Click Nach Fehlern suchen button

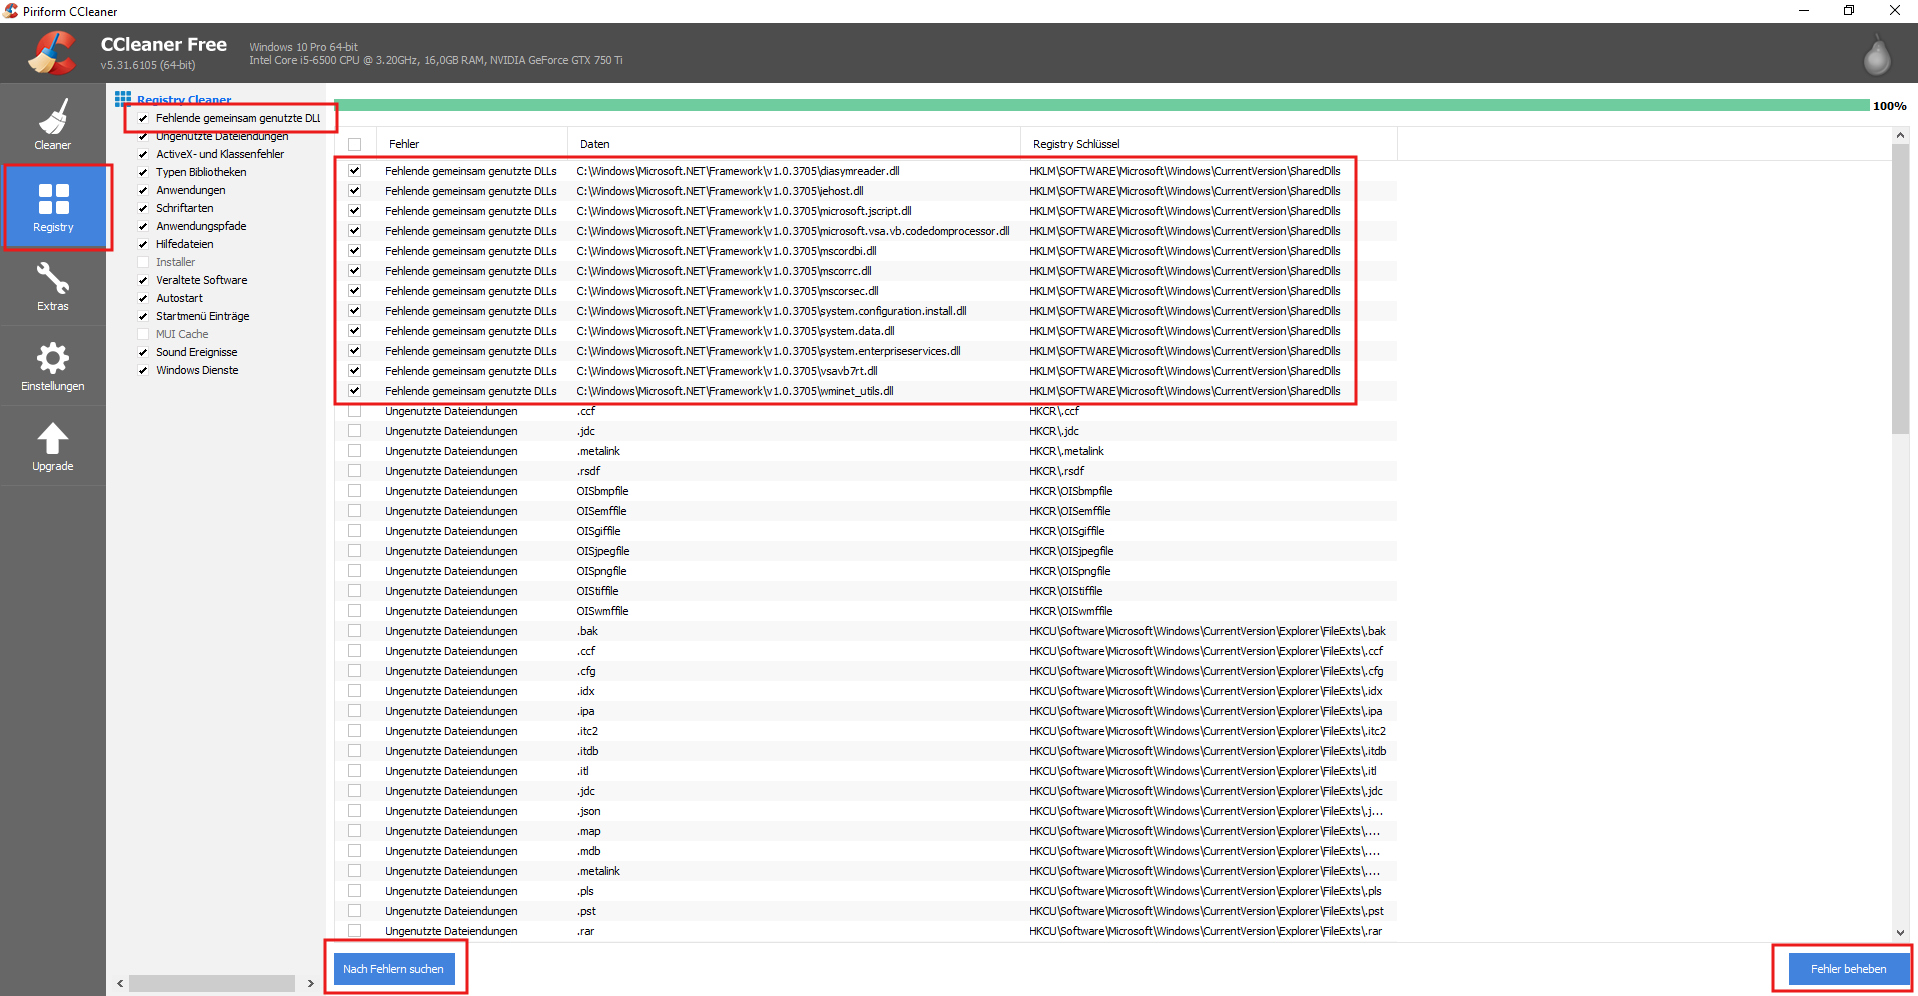click(394, 969)
